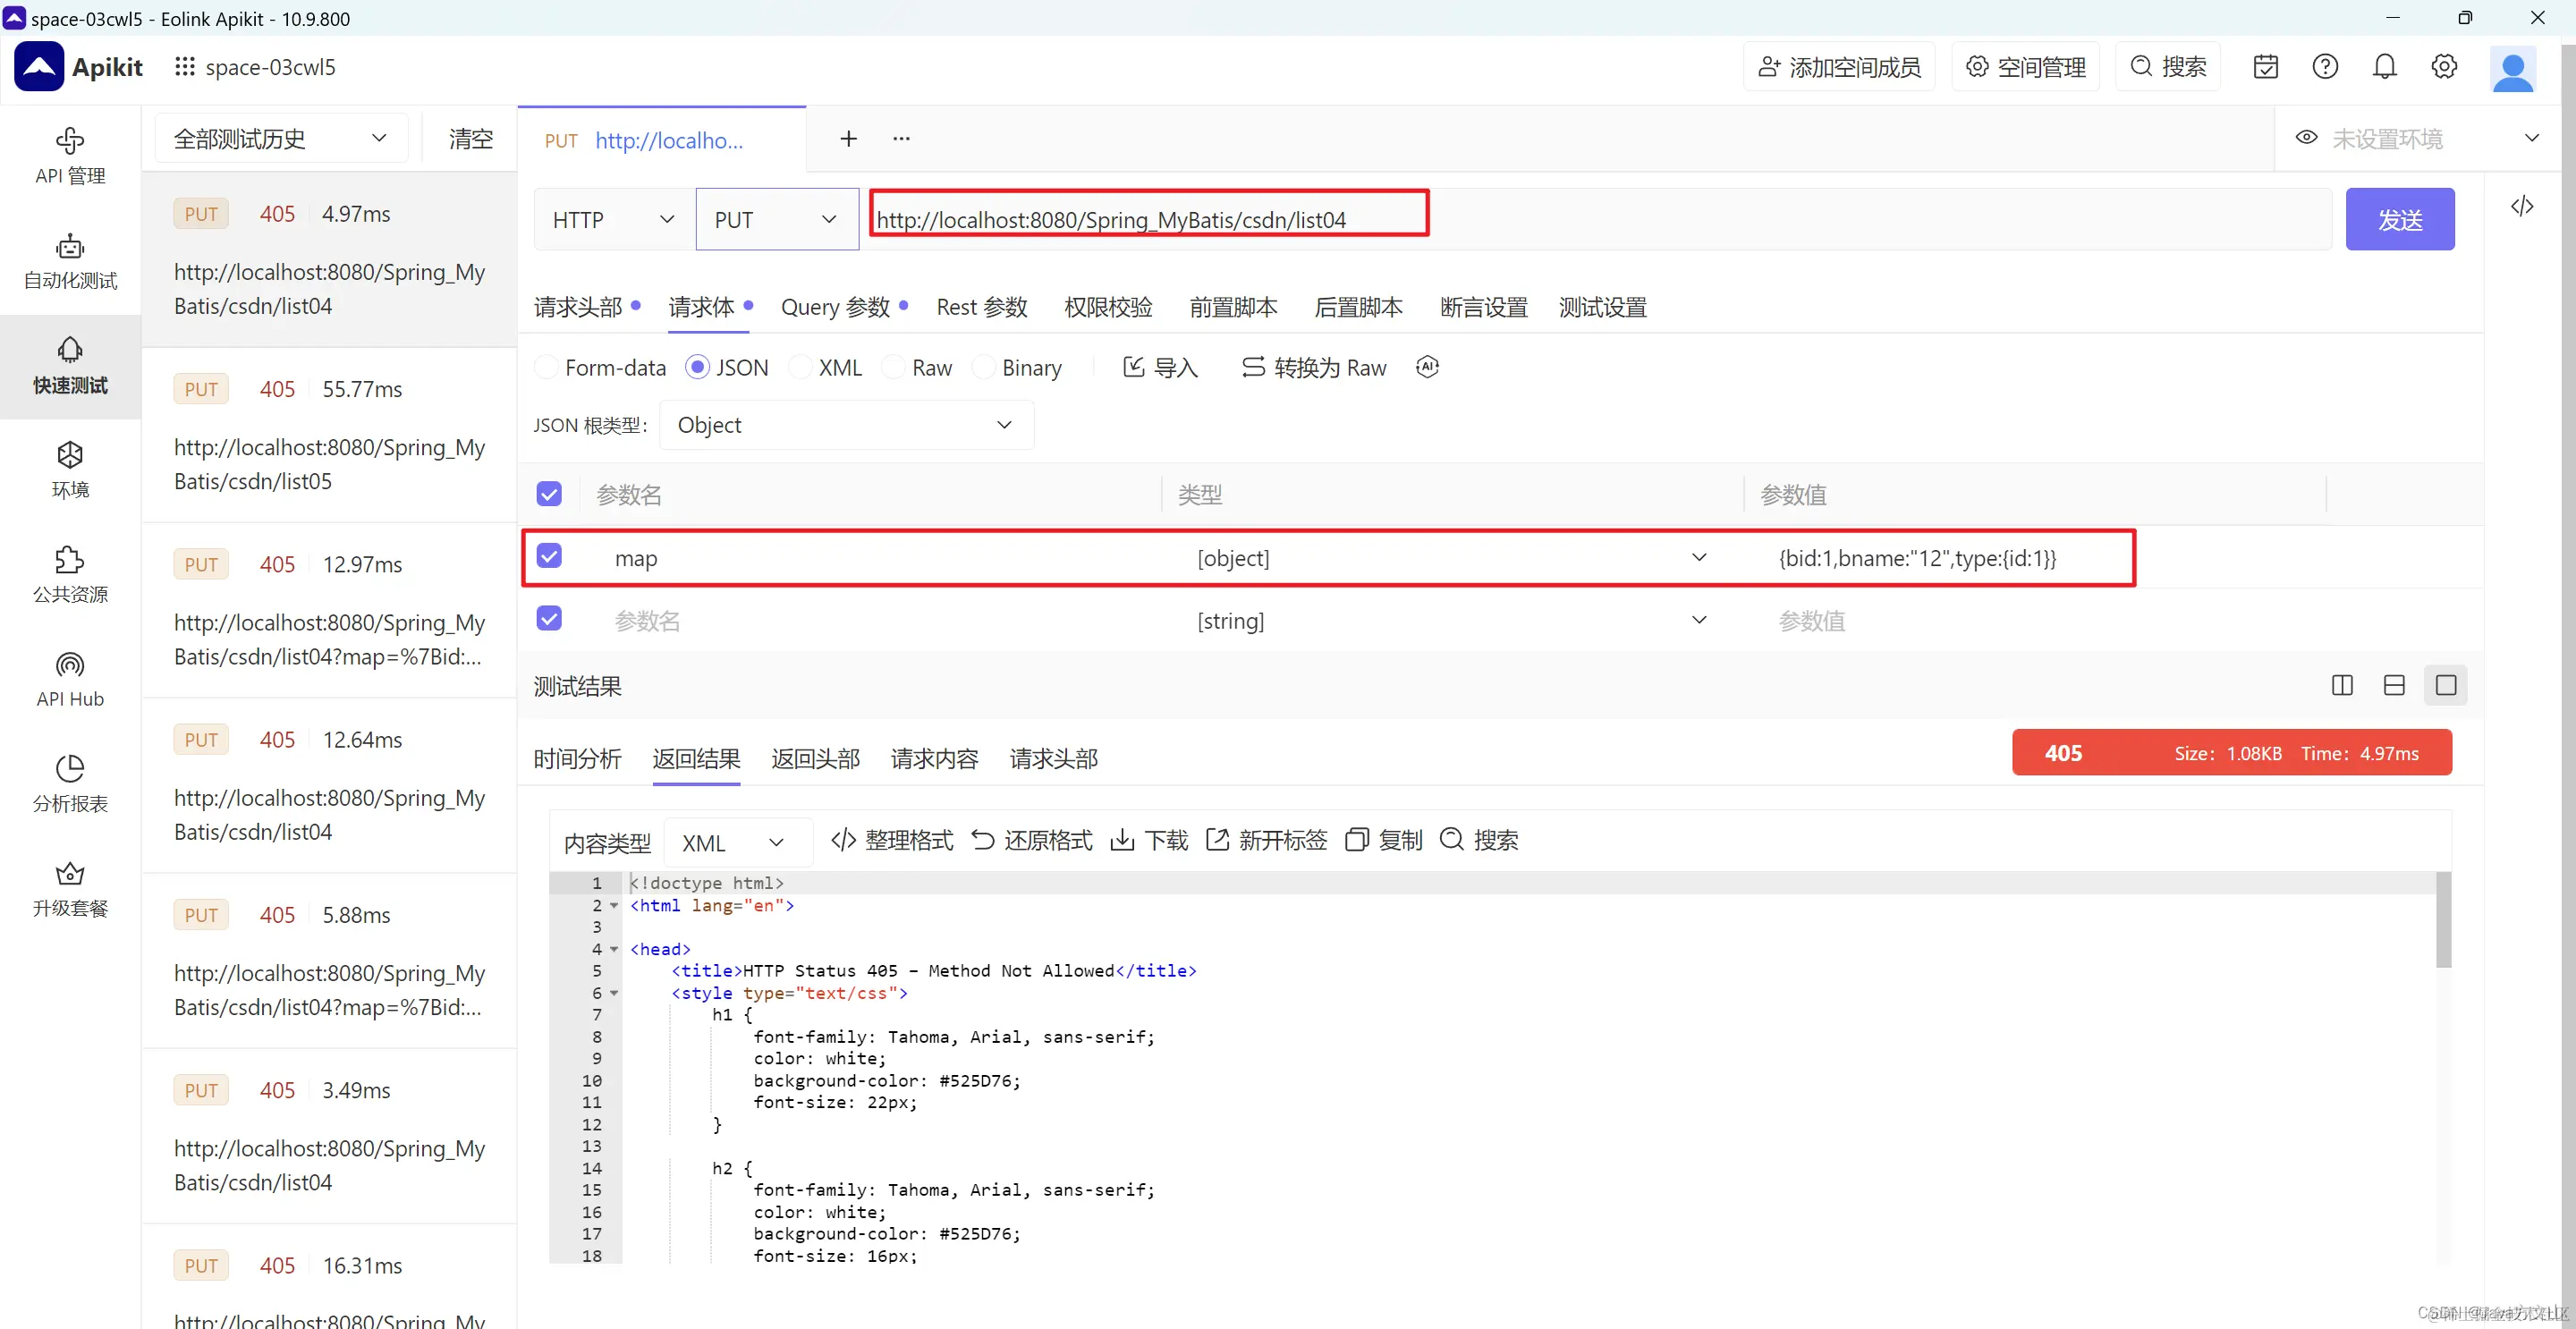The image size is (2576, 1329).
Task: Click the AI assistant icon near 转换为 Raw
Action: click(x=1427, y=367)
